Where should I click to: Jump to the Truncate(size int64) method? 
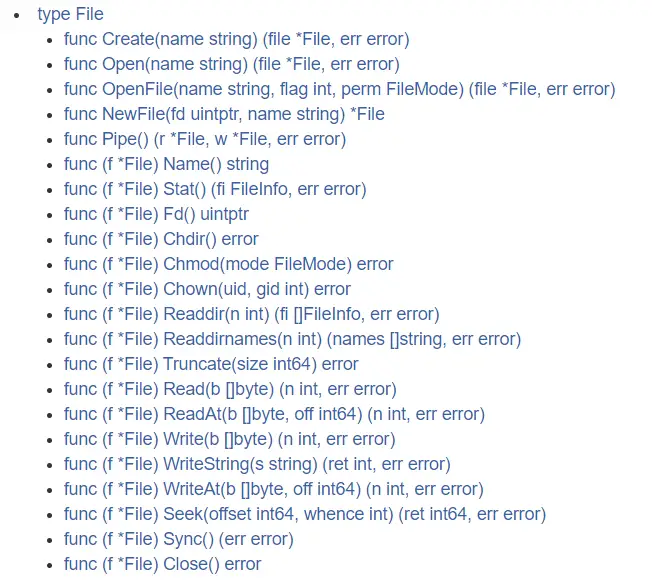point(211,364)
